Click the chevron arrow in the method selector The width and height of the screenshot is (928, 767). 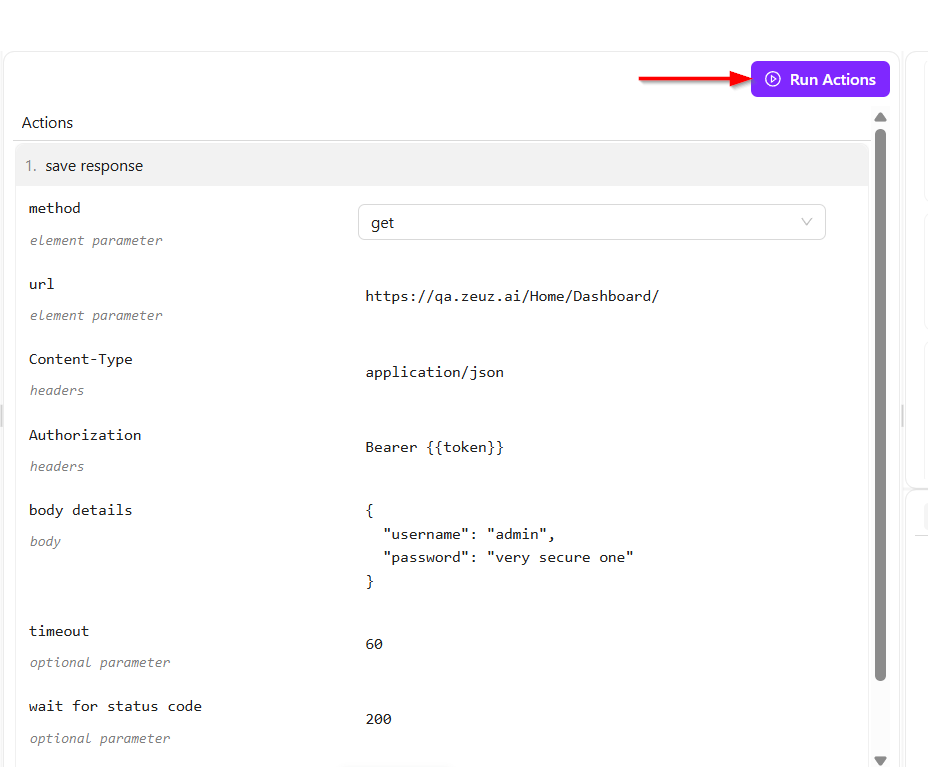[x=806, y=222]
